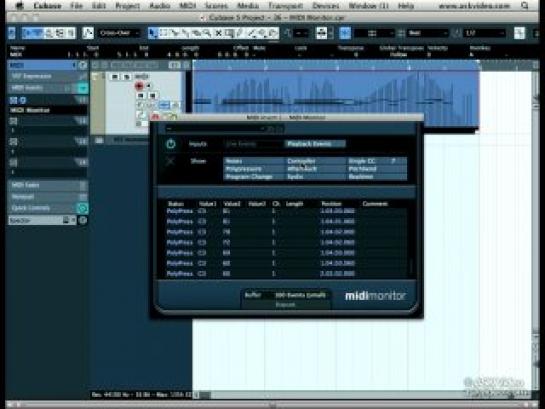Click the Playback Events input button

[316, 144]
